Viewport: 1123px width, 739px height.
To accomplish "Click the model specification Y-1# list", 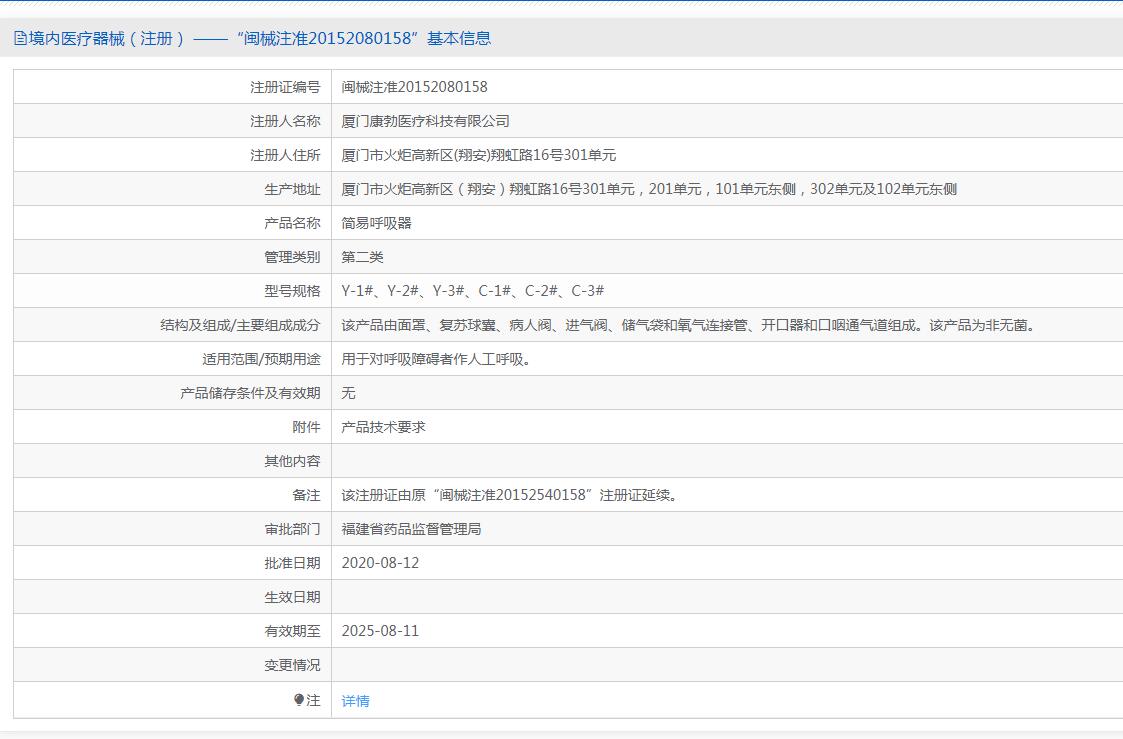I will point(472,291).
